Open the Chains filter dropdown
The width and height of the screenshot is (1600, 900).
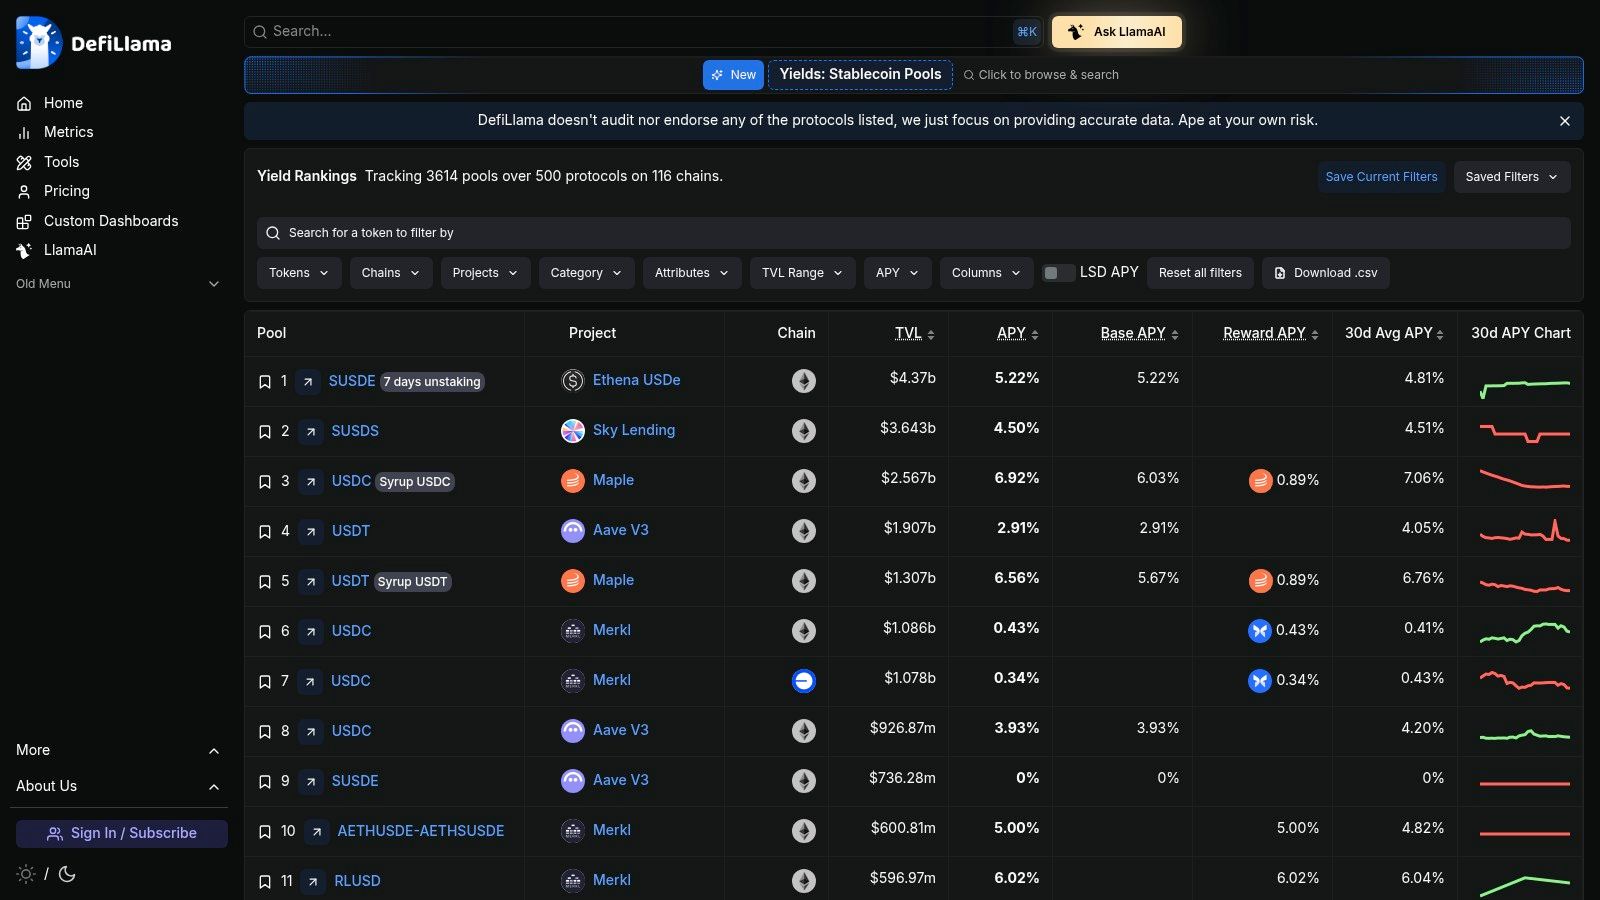click(390, 273)
